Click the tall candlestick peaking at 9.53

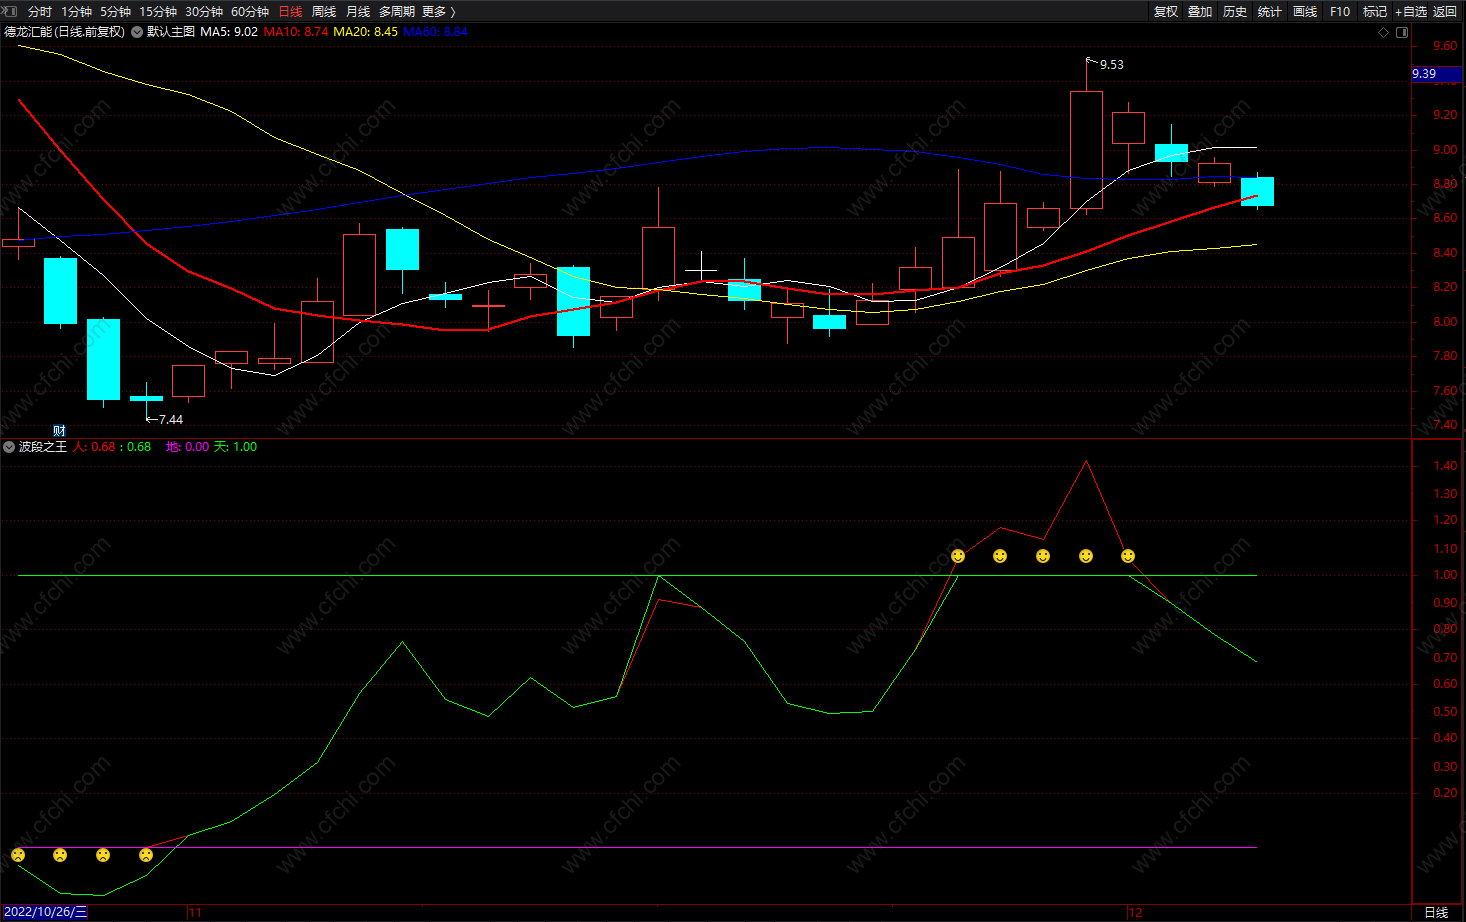point(1086,150)
